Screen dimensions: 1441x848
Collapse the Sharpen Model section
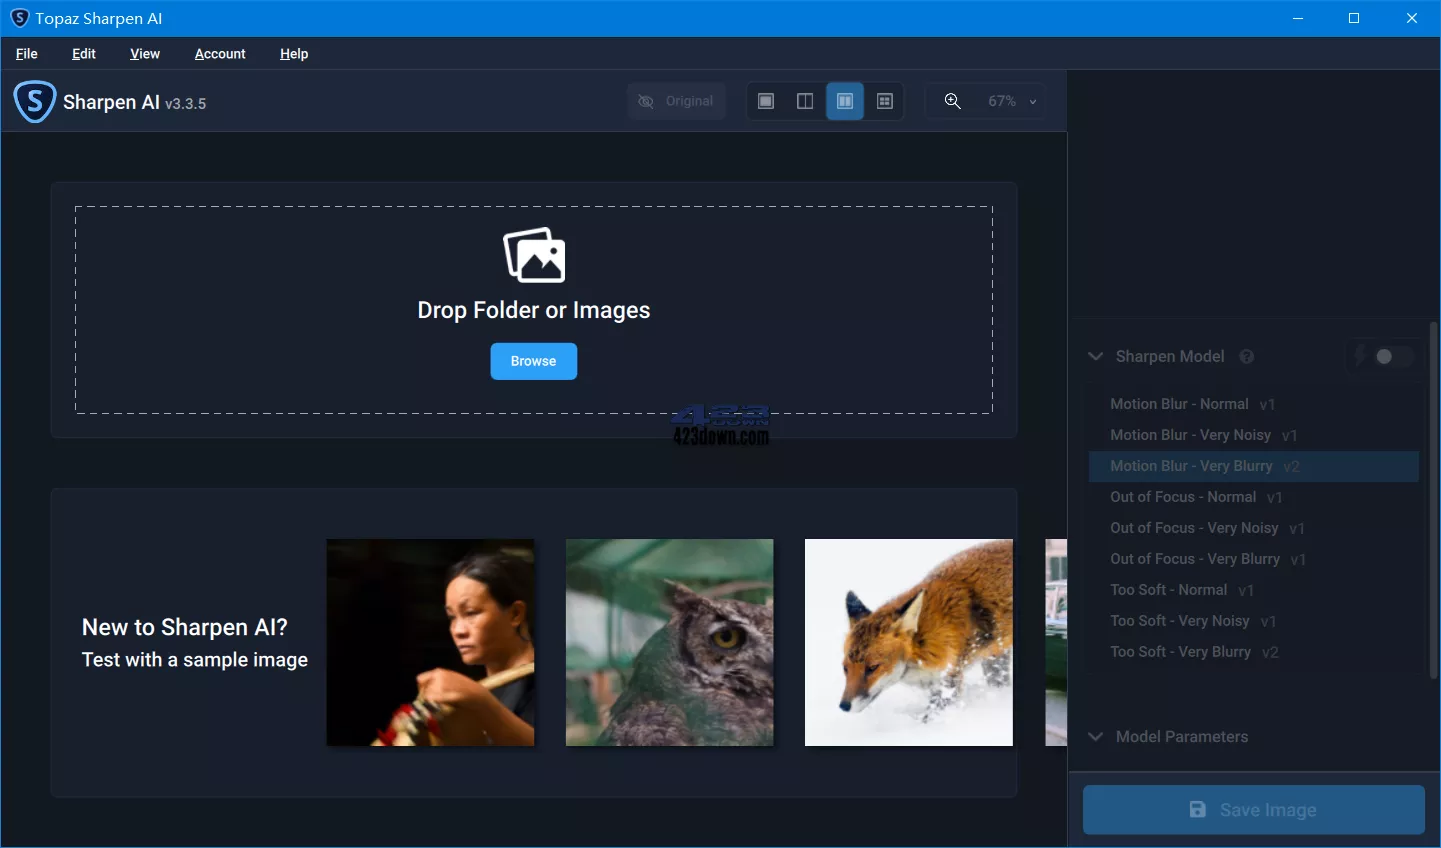tap(1094, 356)
